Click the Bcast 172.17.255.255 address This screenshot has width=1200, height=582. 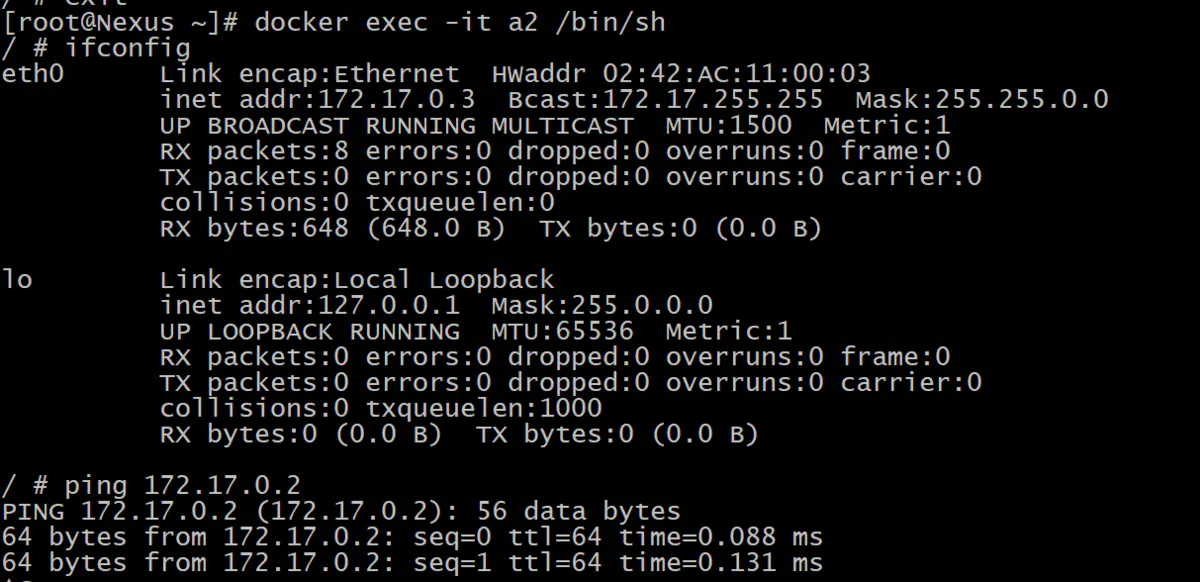(665, 99)
